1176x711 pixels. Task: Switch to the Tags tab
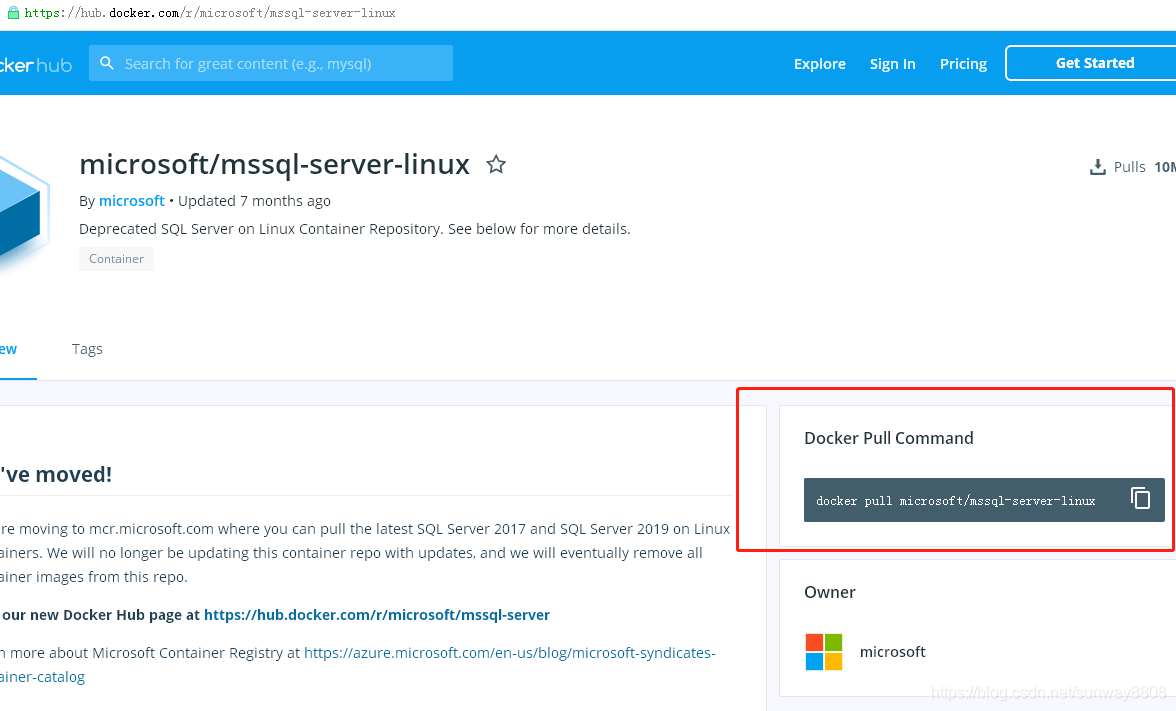[87, 348]
